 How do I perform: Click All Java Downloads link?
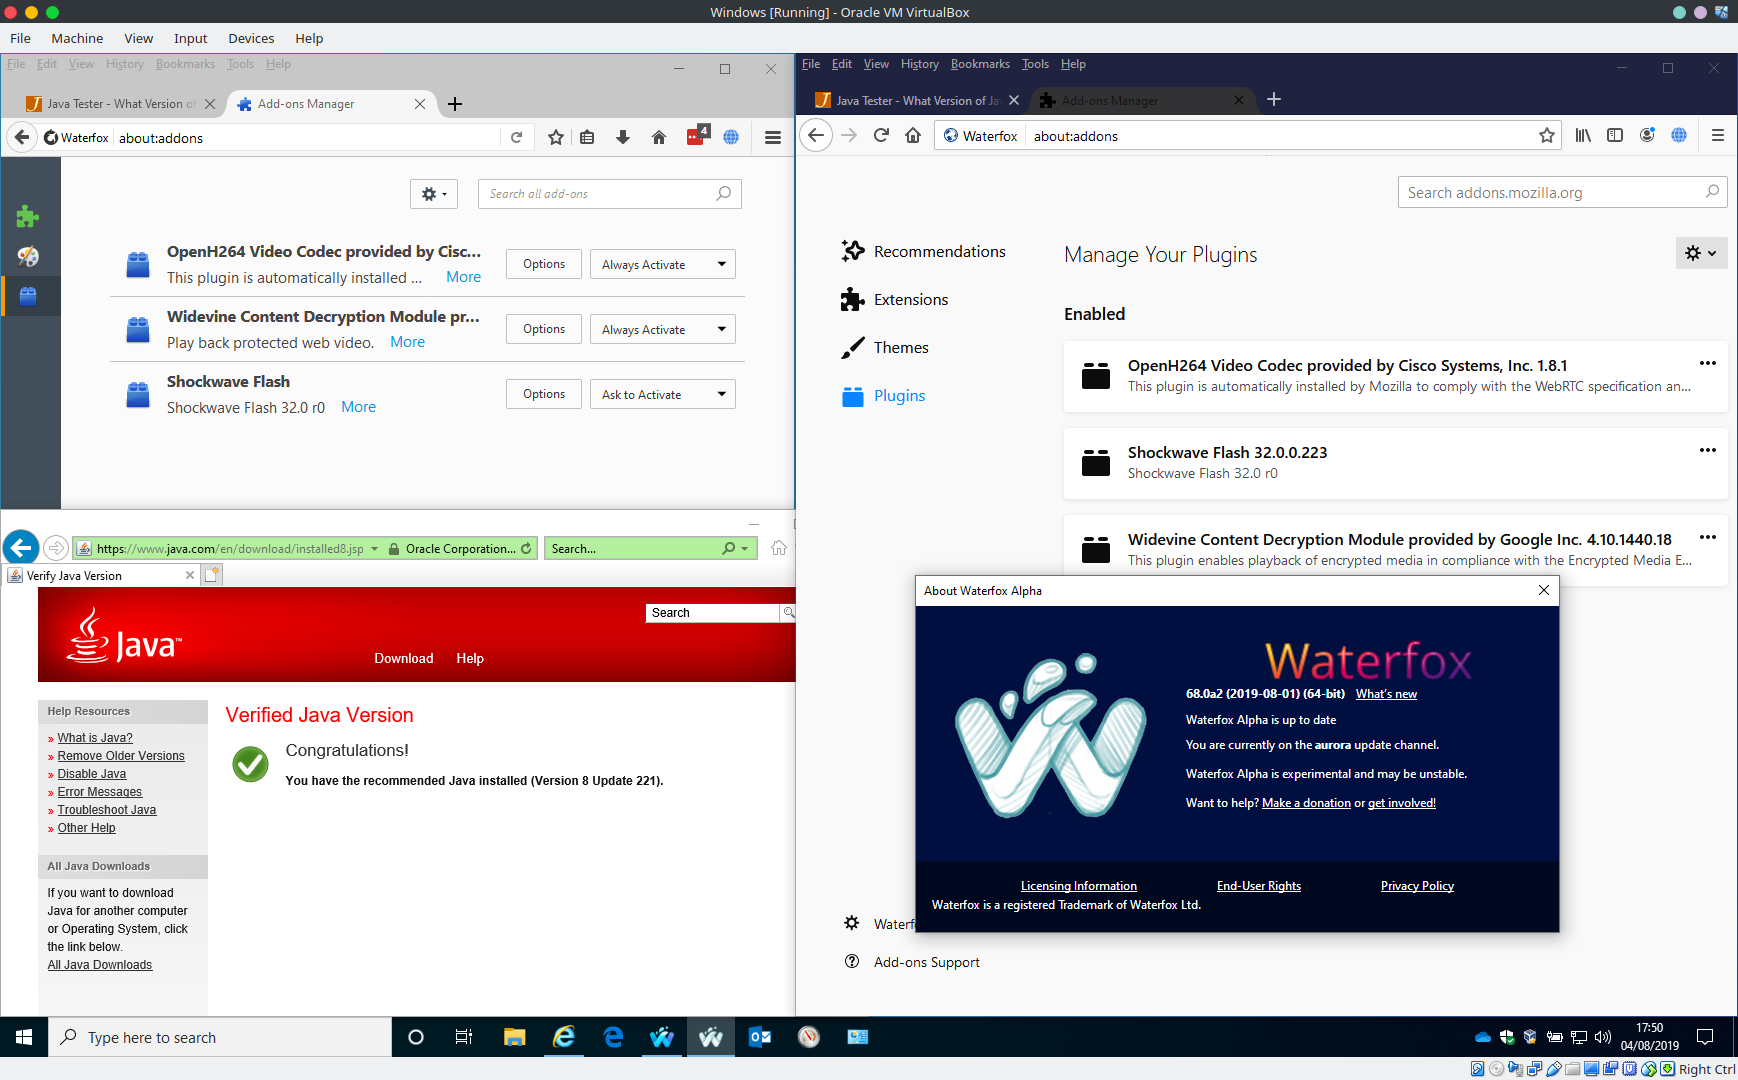point(100,965)
